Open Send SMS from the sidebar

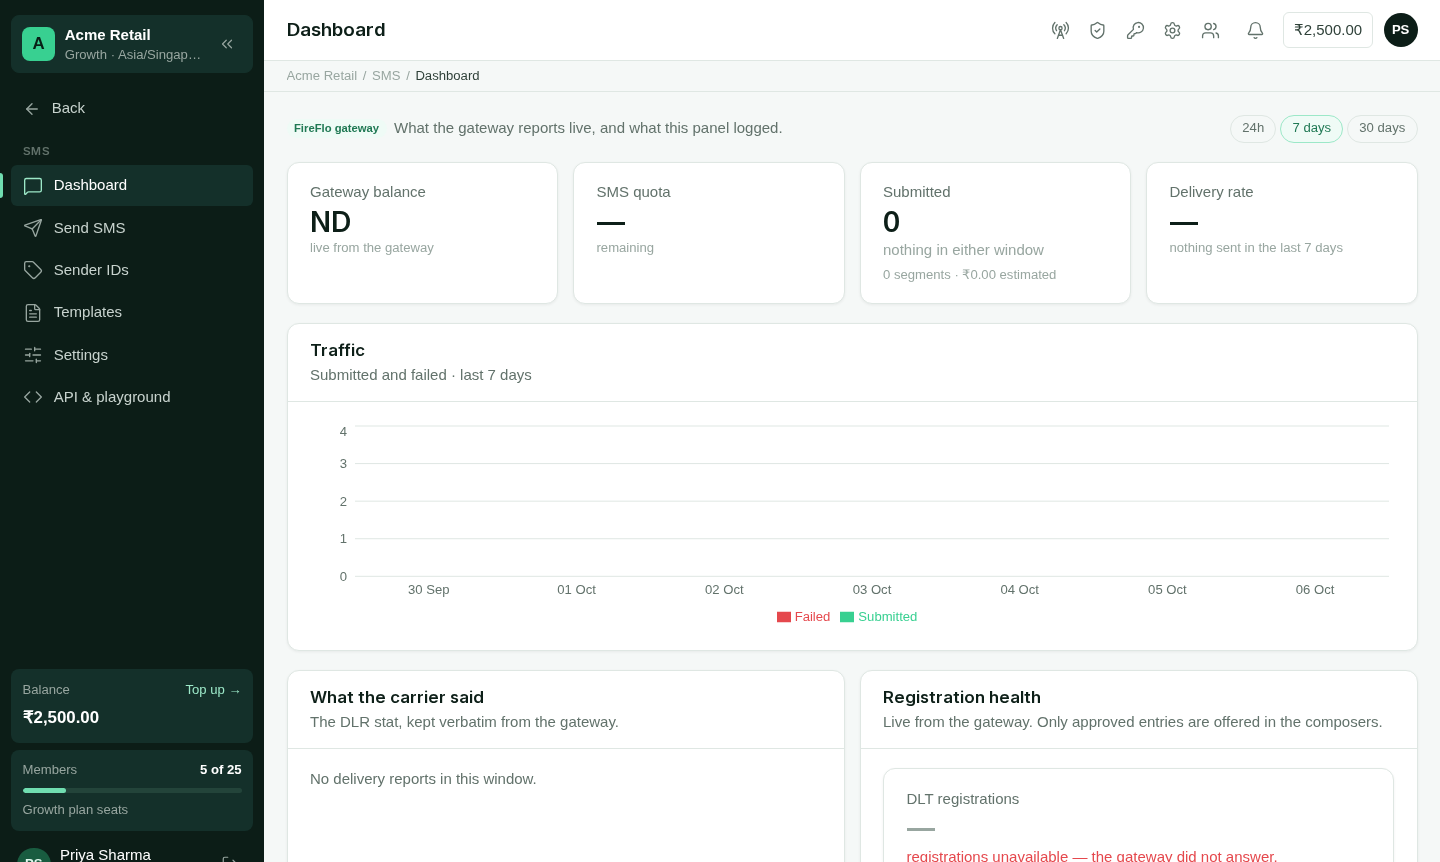(132, 228)
